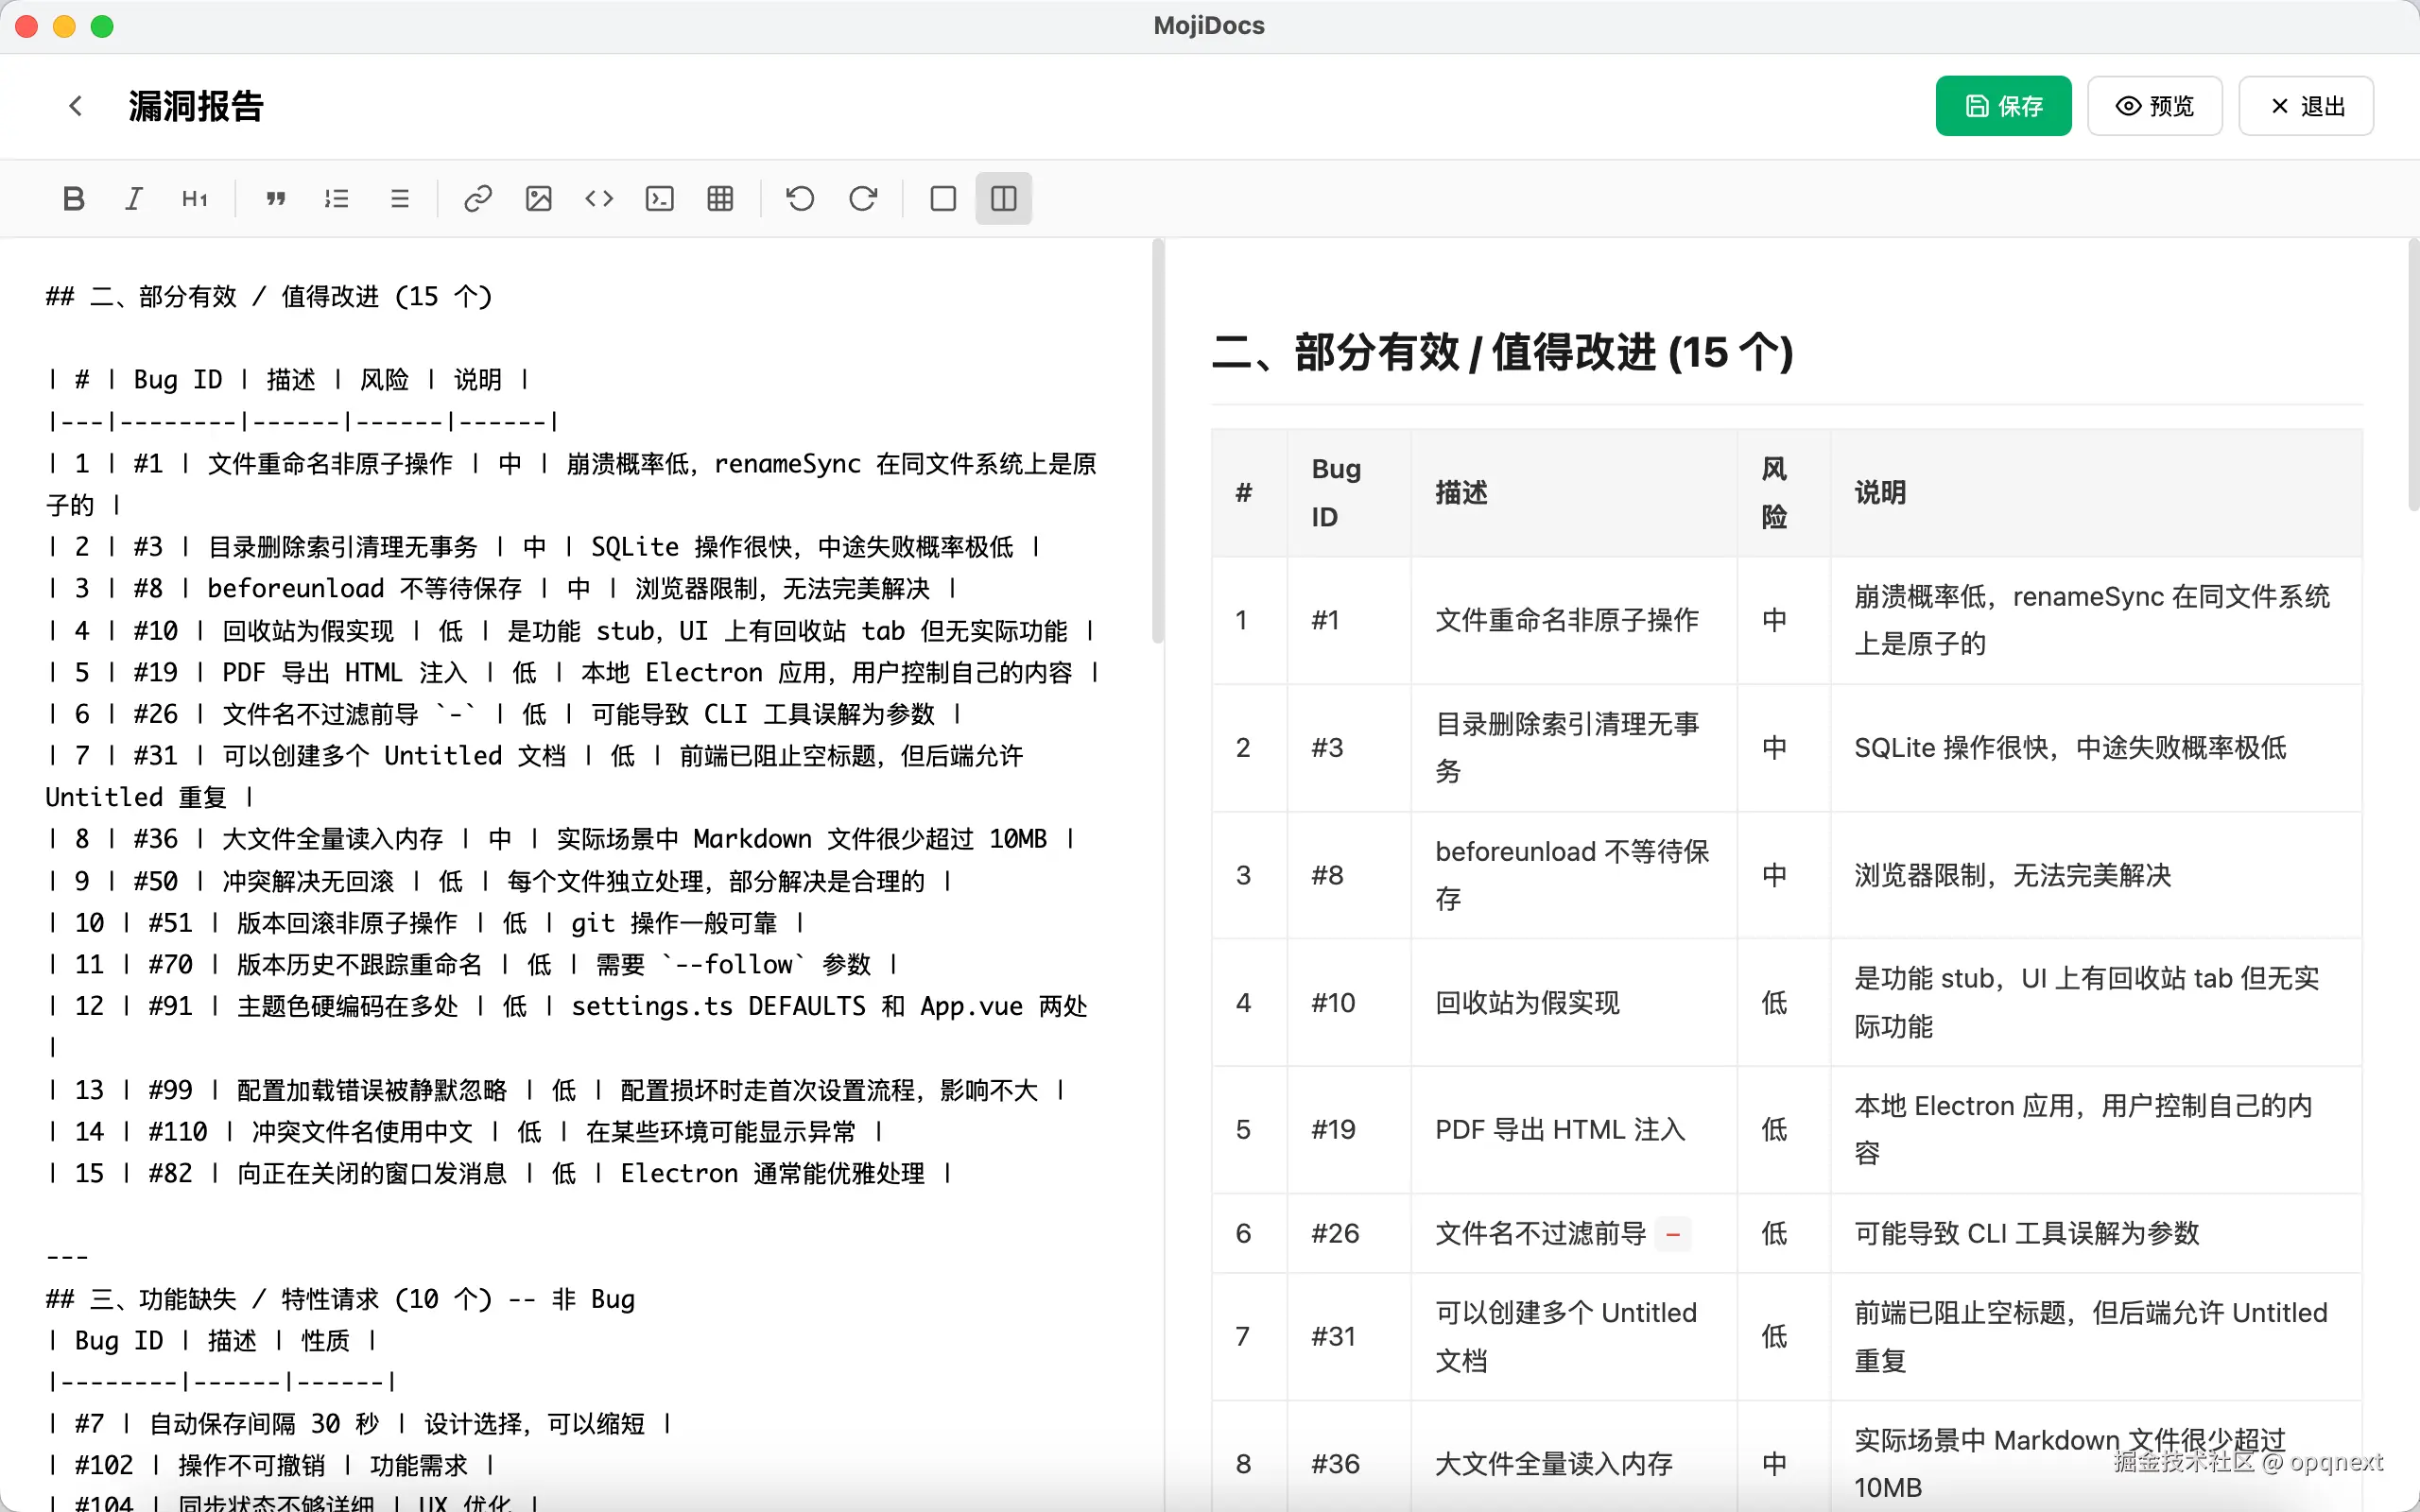Go back using the left chevron
The height and width of the screenshot is (1512, 2420).
coord(76,106)
